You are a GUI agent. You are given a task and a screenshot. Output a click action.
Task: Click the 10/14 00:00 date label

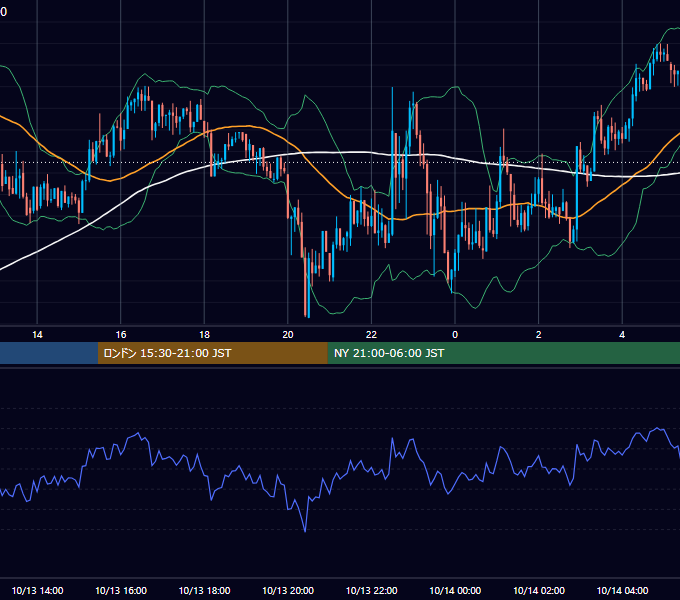[x=455, y=590]
